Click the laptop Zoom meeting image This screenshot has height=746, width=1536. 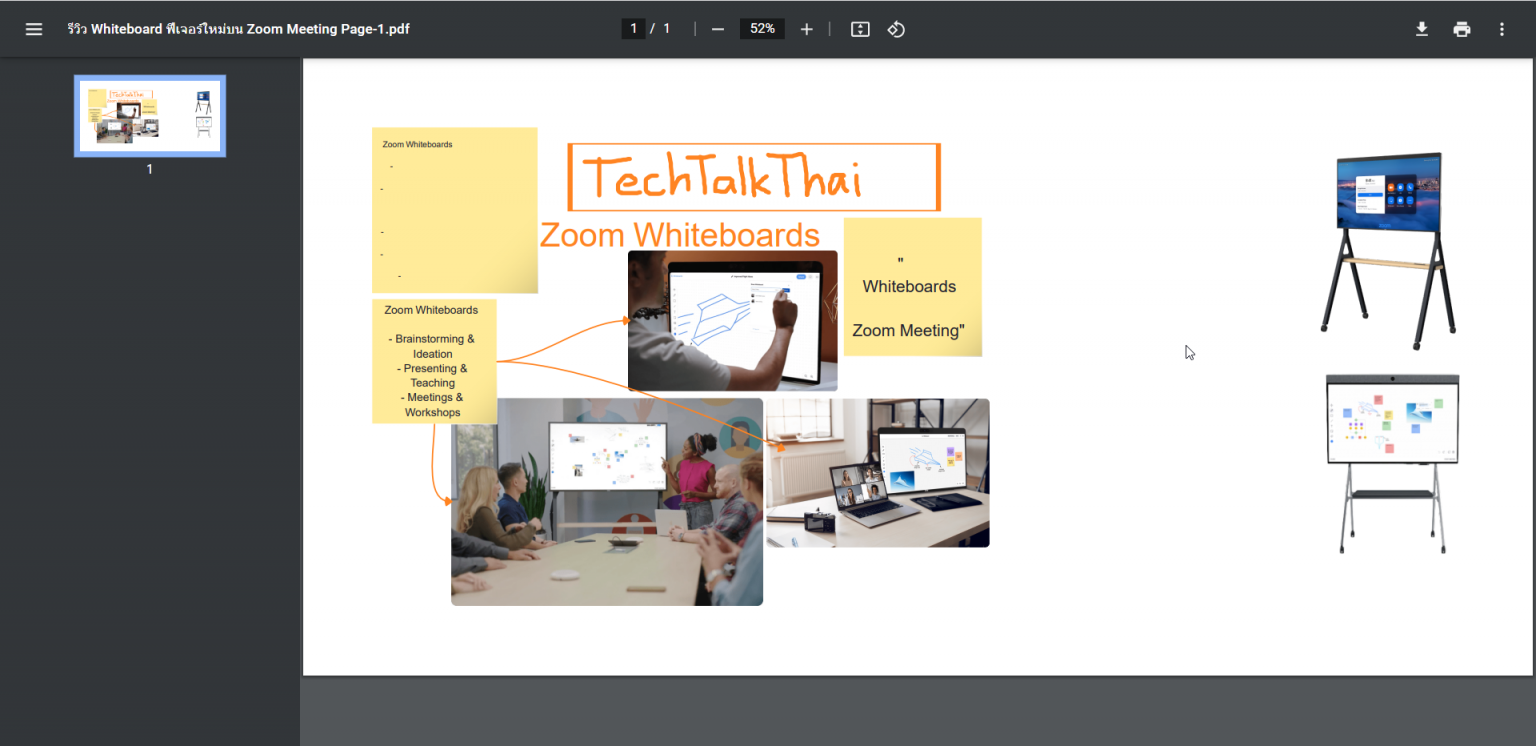(876, 472)
